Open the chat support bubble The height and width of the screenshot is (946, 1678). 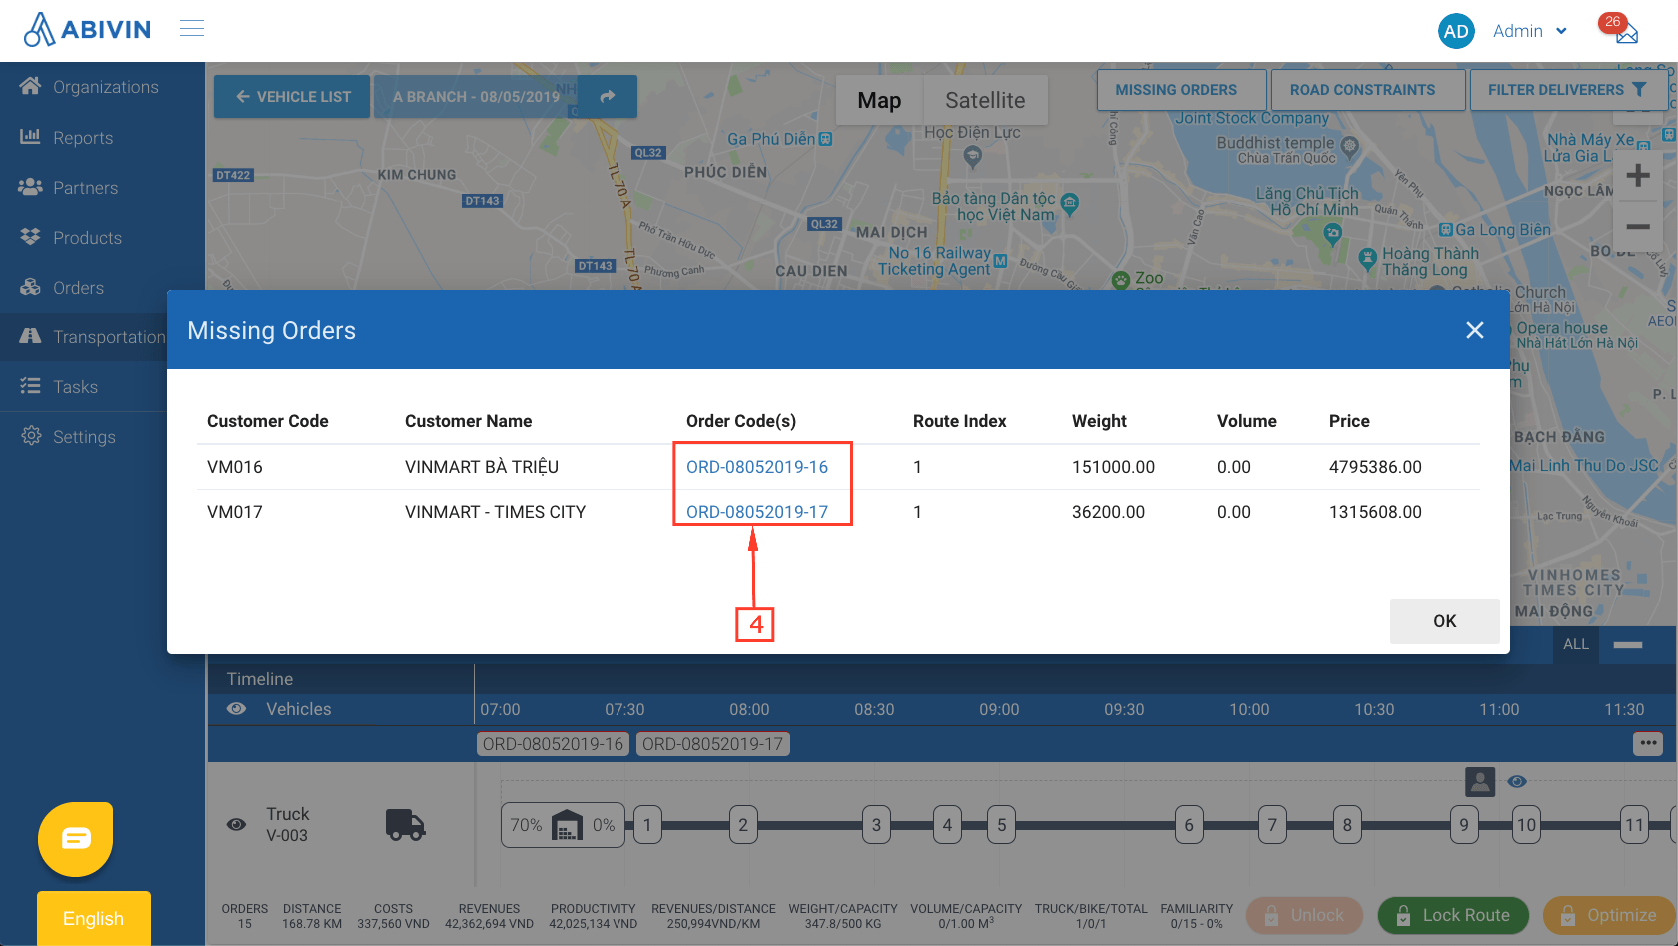coord(75,839)
